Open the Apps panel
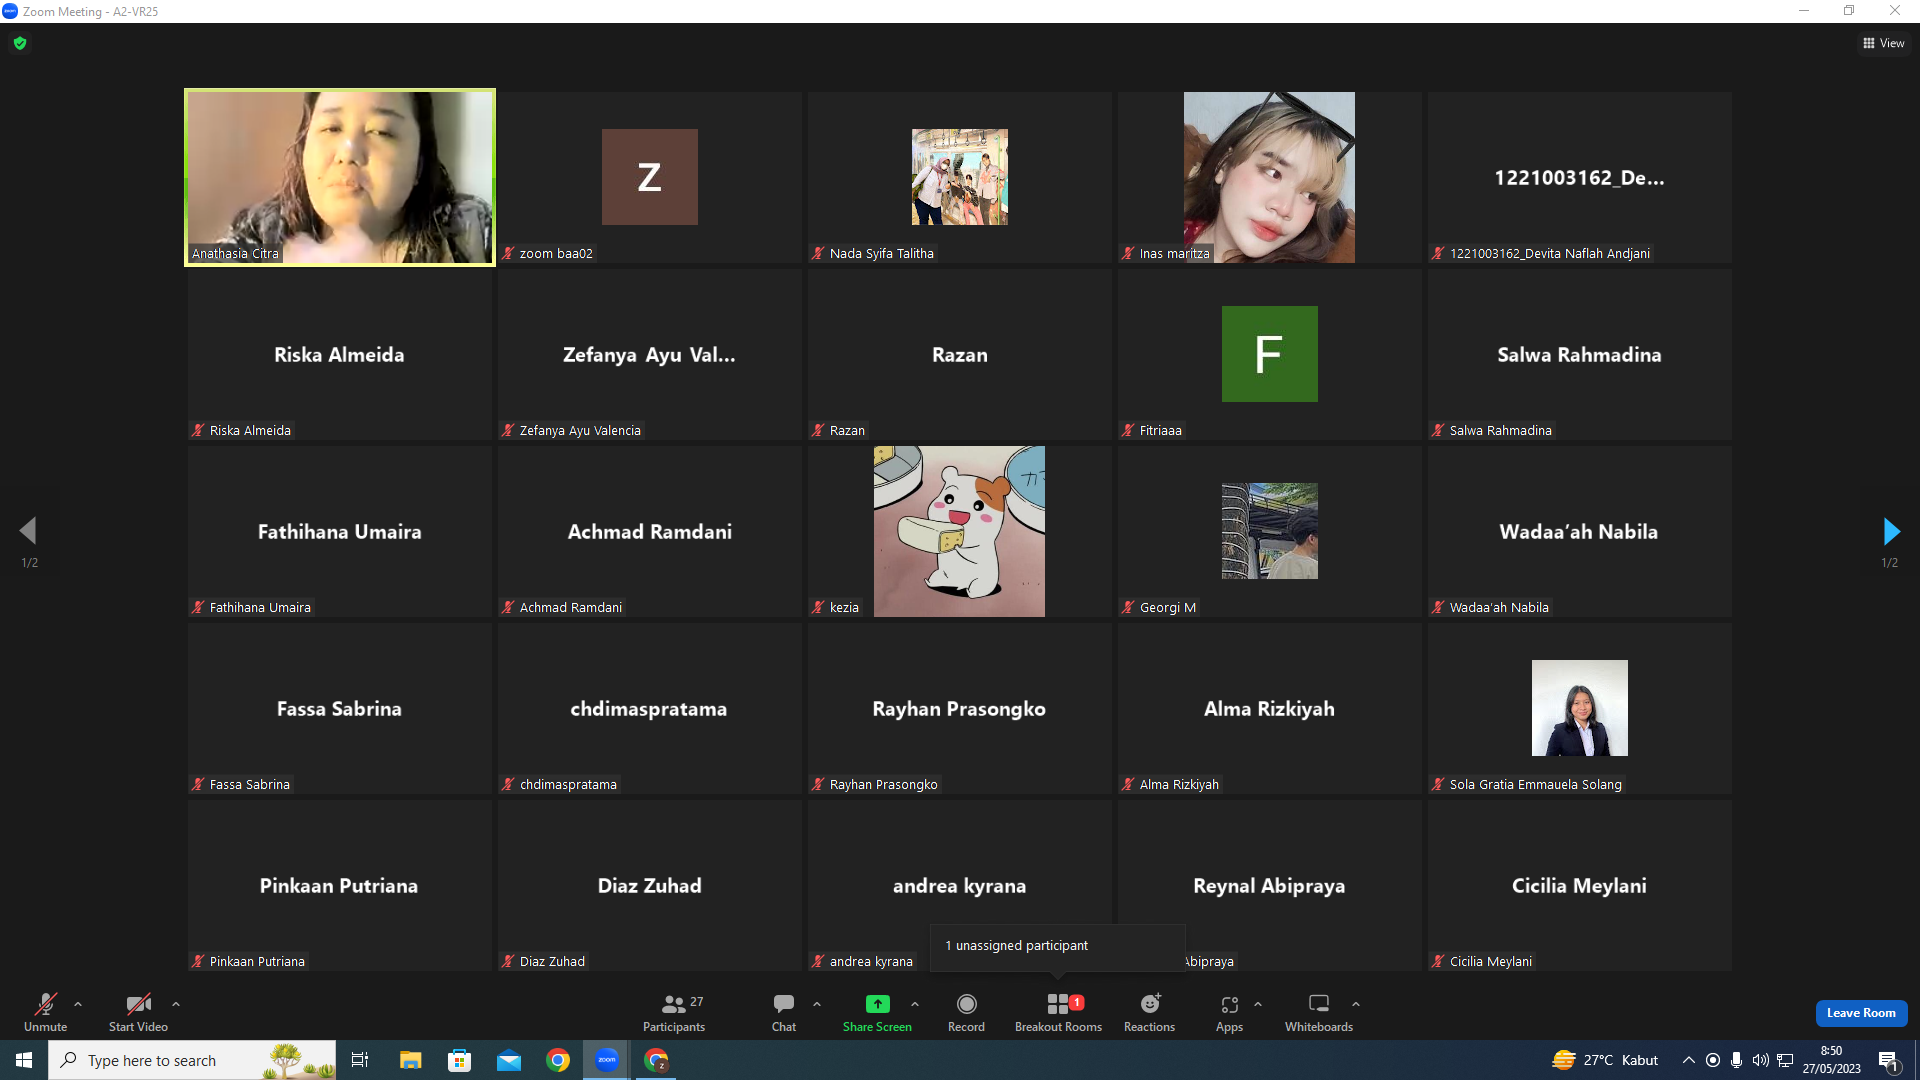Screen dimensions: 1920x1080 point(1229,1012)
